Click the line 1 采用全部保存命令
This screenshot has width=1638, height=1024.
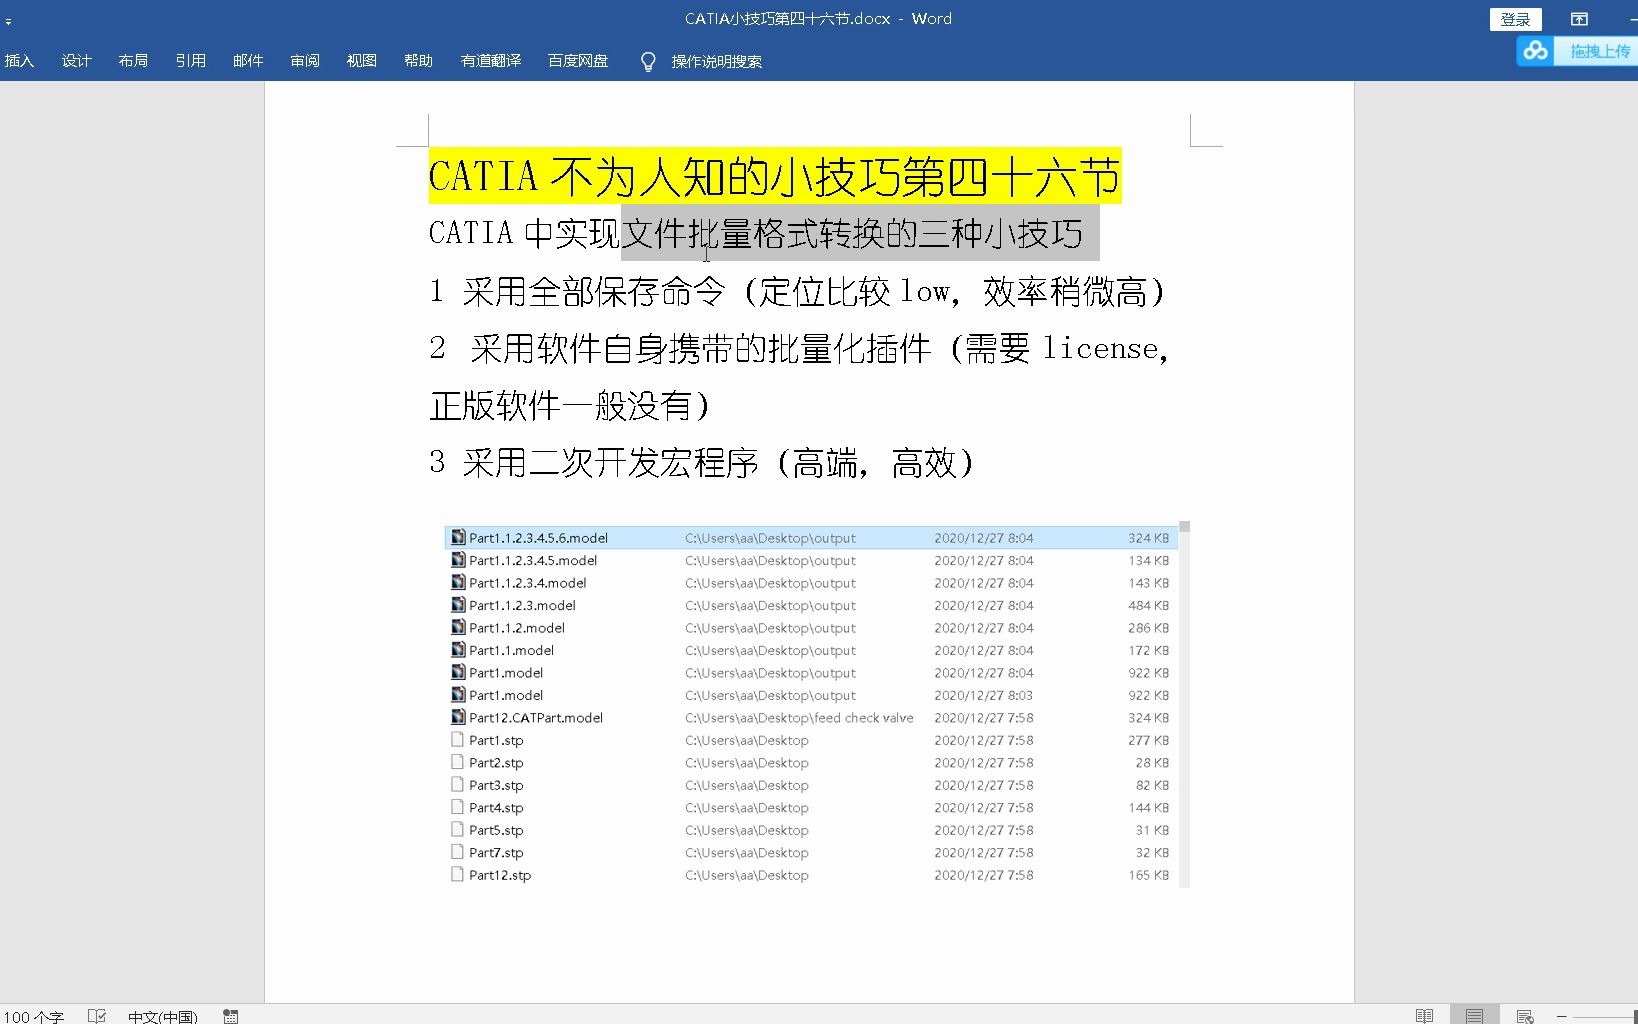click(x=798, y=291)
